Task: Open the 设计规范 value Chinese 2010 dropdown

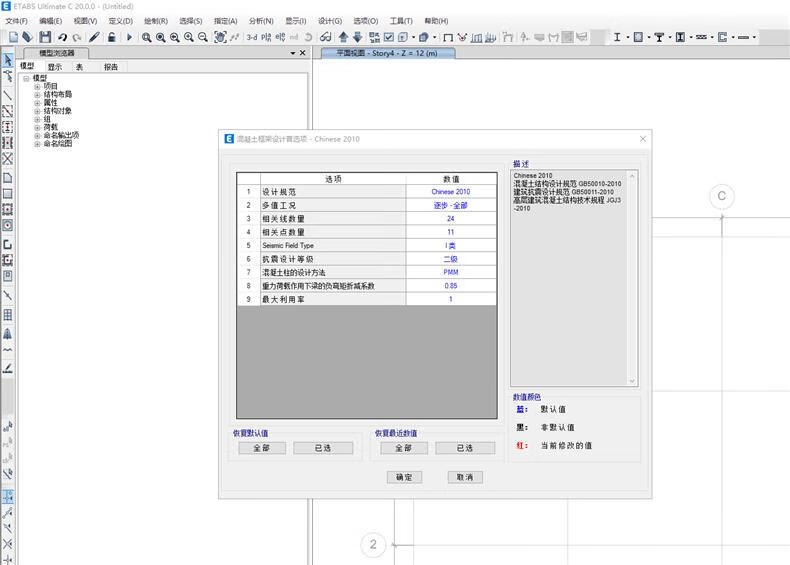Action: pyautogui.click(x=450, y=191)
